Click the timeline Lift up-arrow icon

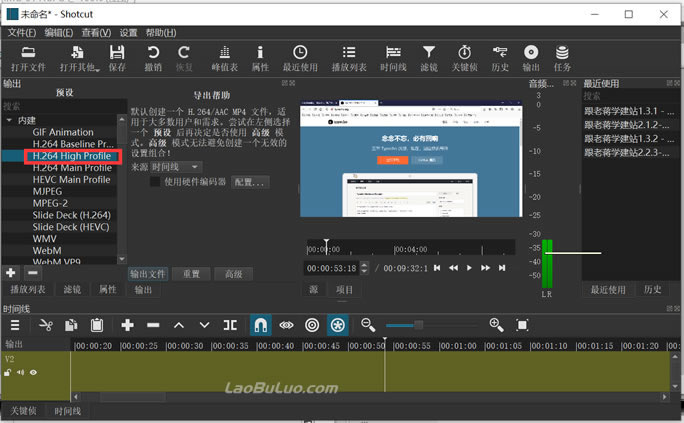[179, 325]
